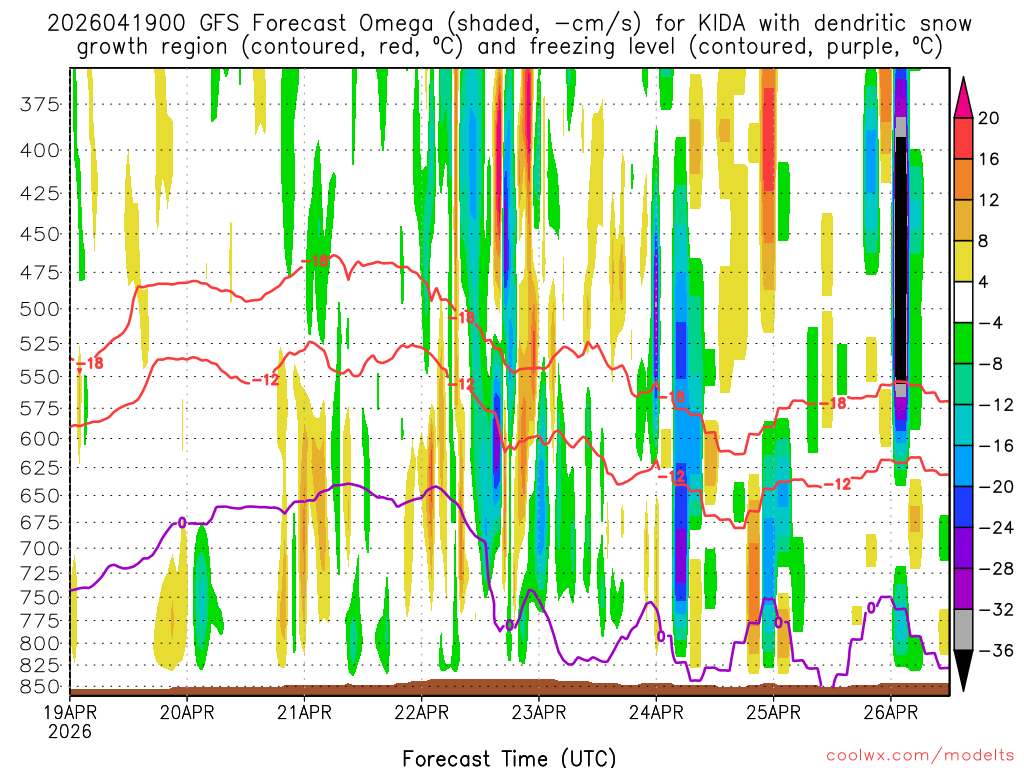This screenshot has height=768, width=1024.
Task: Click the 20APR time axis label
Action: pyautogui.click(x=187, y=712)
